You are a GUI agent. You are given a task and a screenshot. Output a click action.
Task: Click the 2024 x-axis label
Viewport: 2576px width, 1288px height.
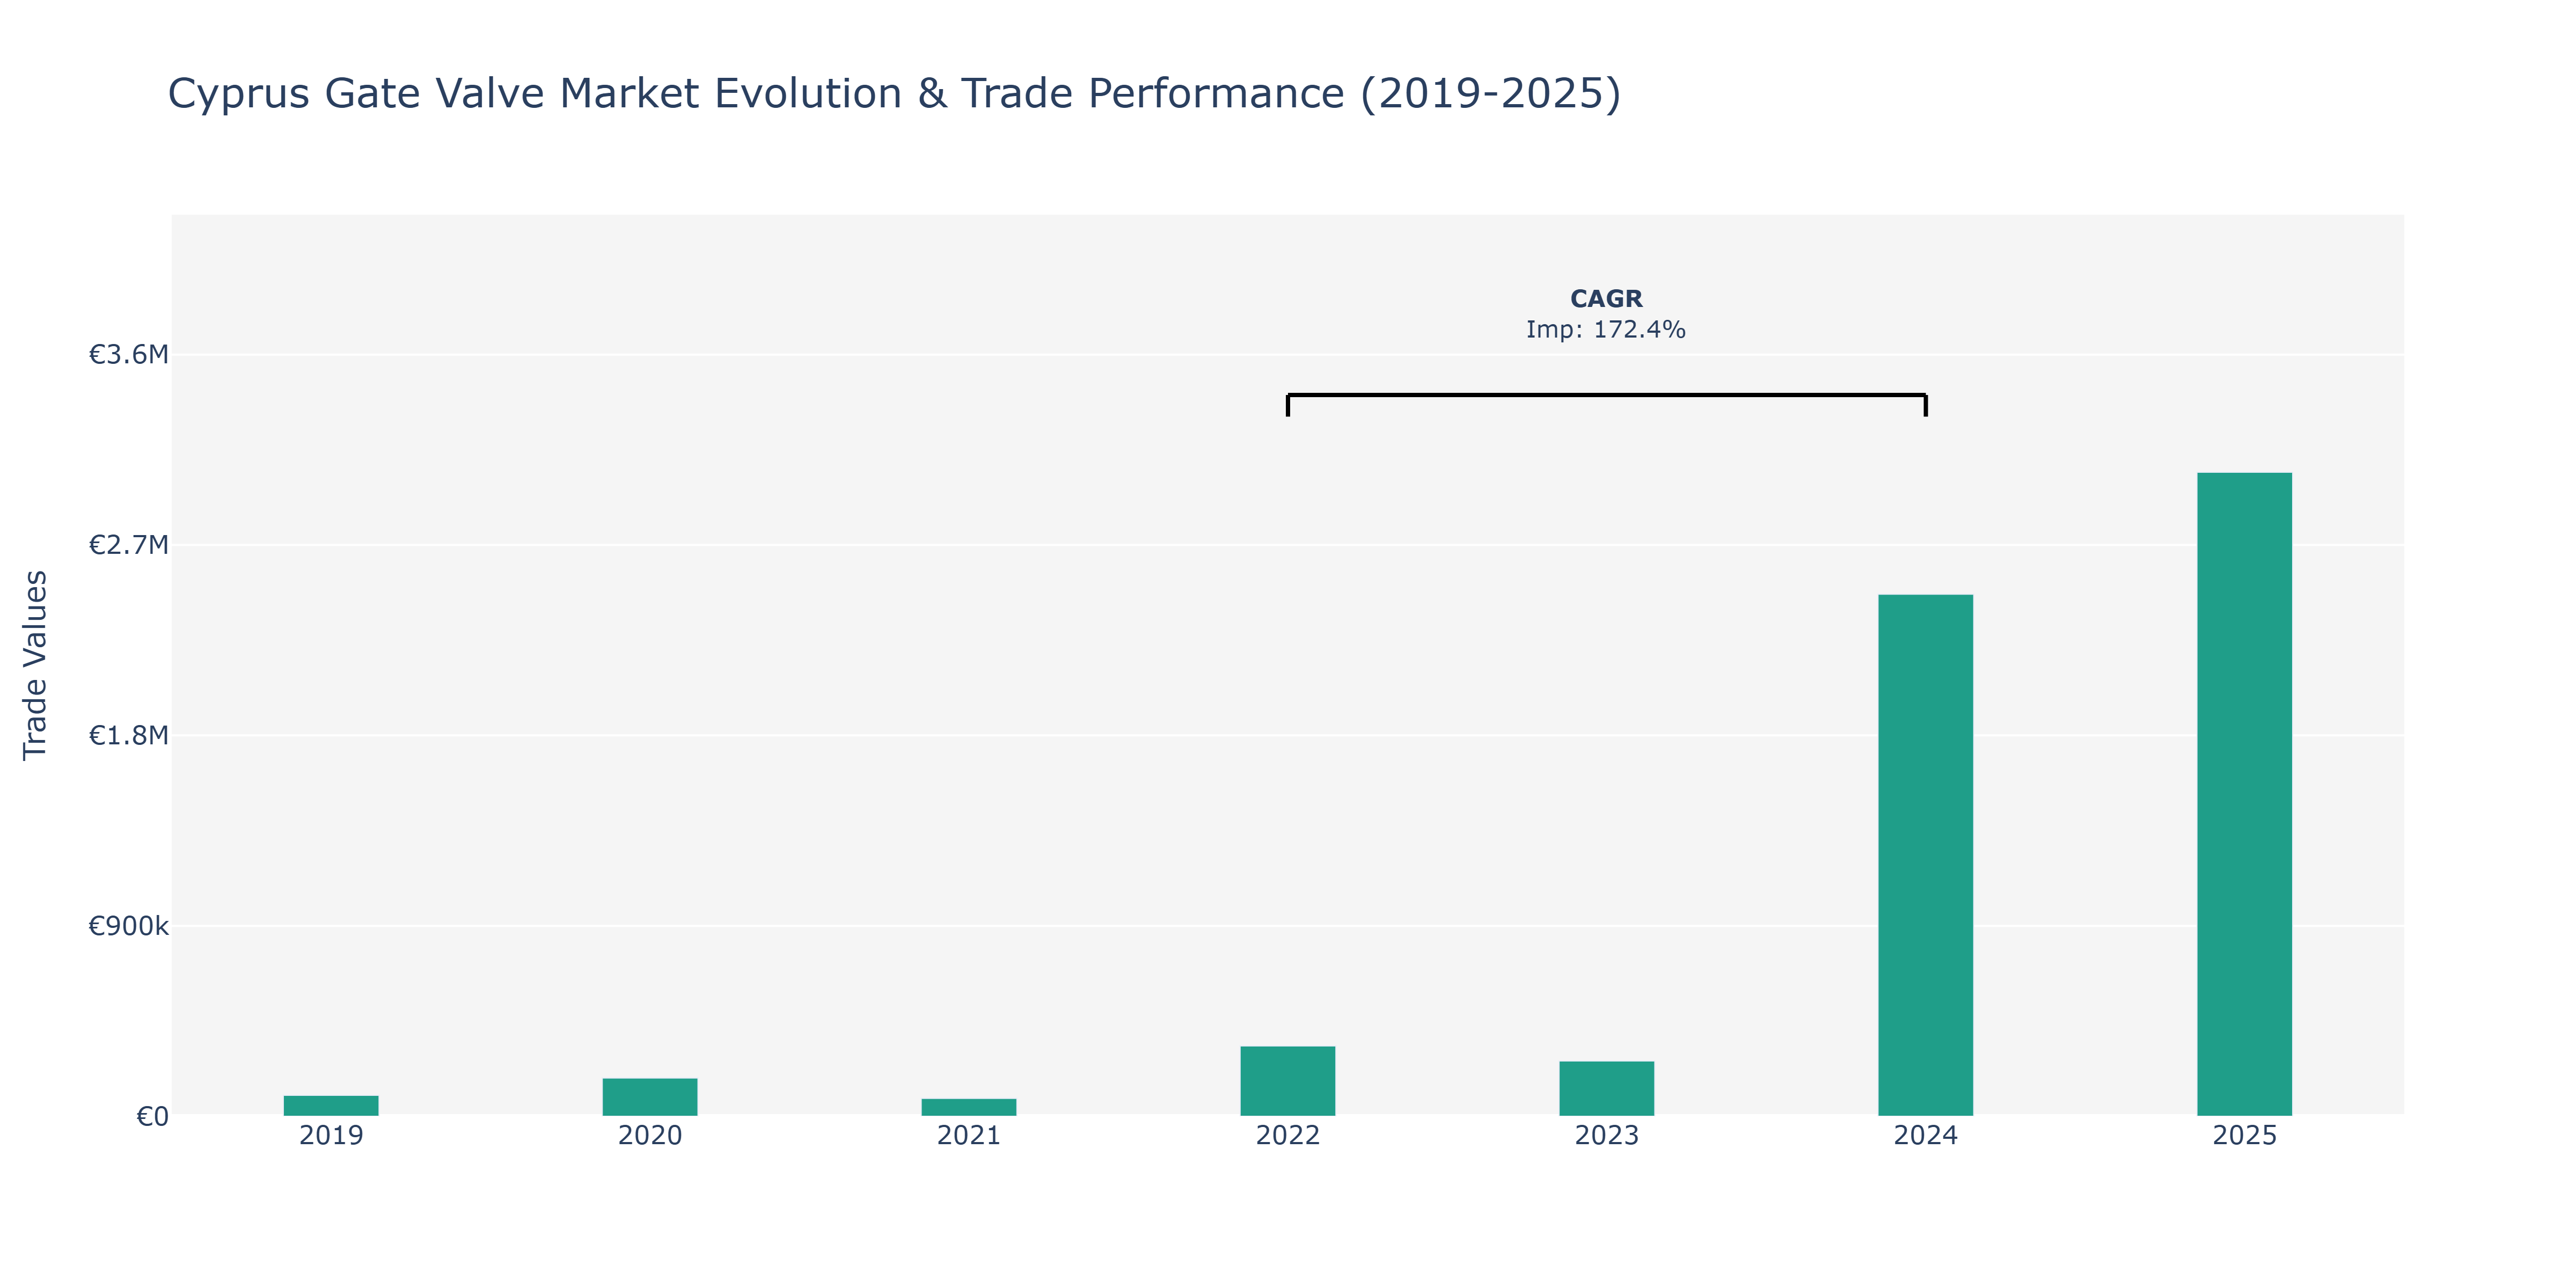(x=1926, y=1136)
